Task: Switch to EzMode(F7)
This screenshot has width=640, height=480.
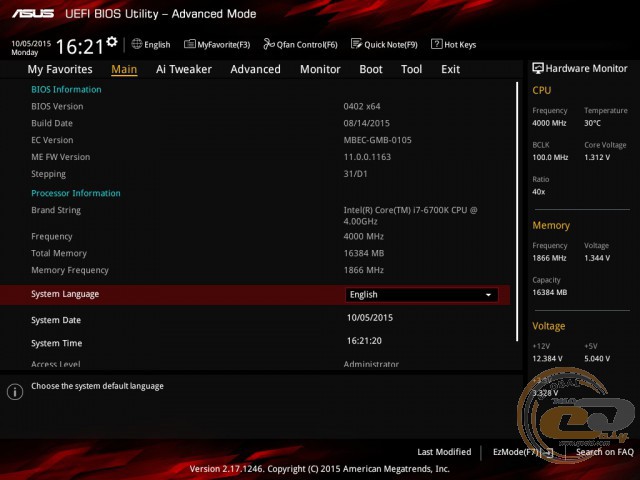Action: (x=523, y=452)
